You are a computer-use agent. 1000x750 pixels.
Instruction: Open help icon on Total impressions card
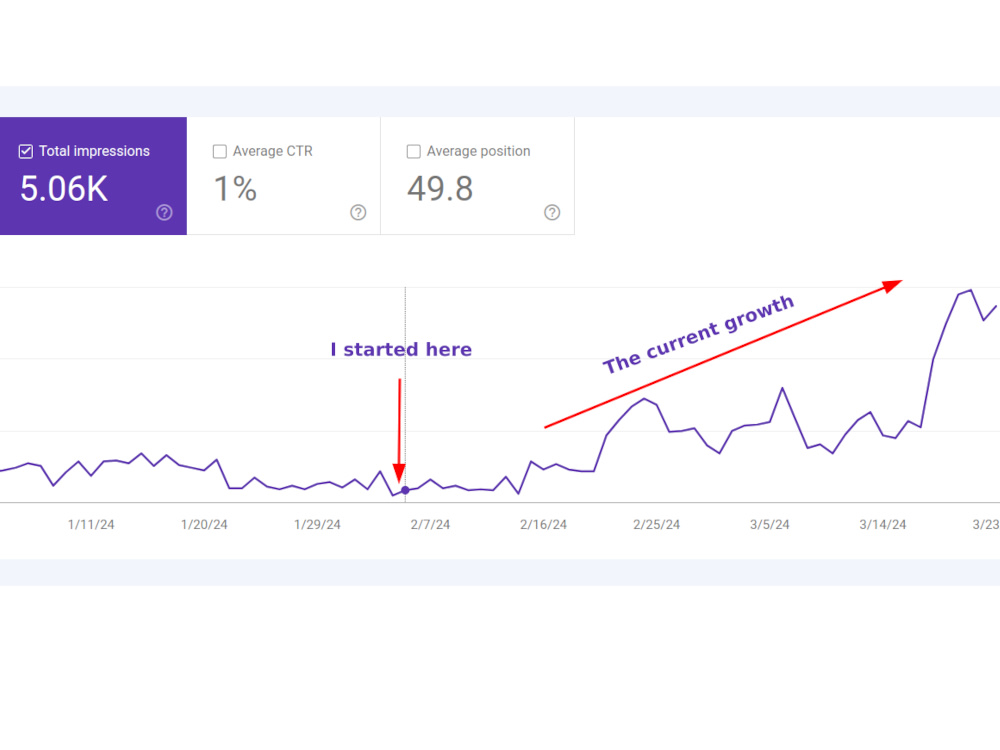click(165, 212)
